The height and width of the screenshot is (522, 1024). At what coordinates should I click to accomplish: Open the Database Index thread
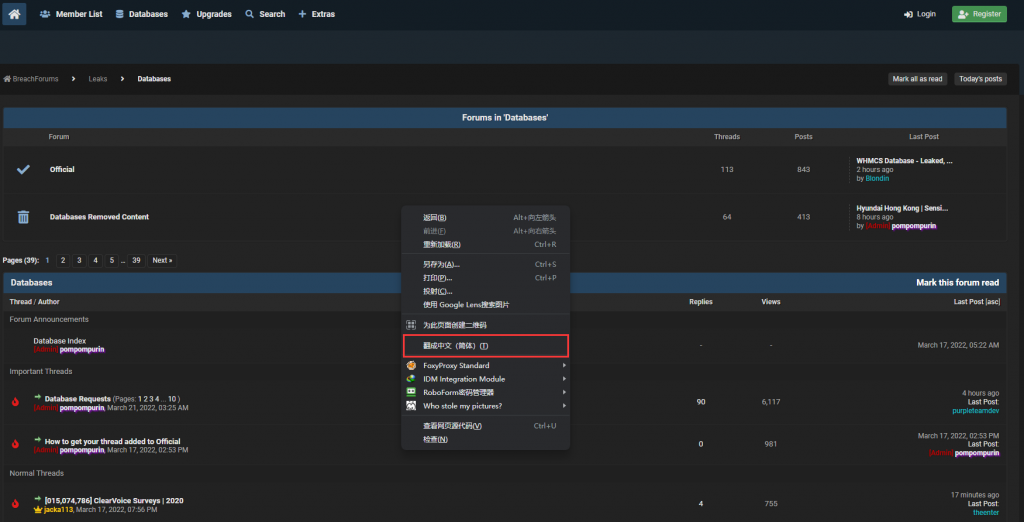click(59, 341)
